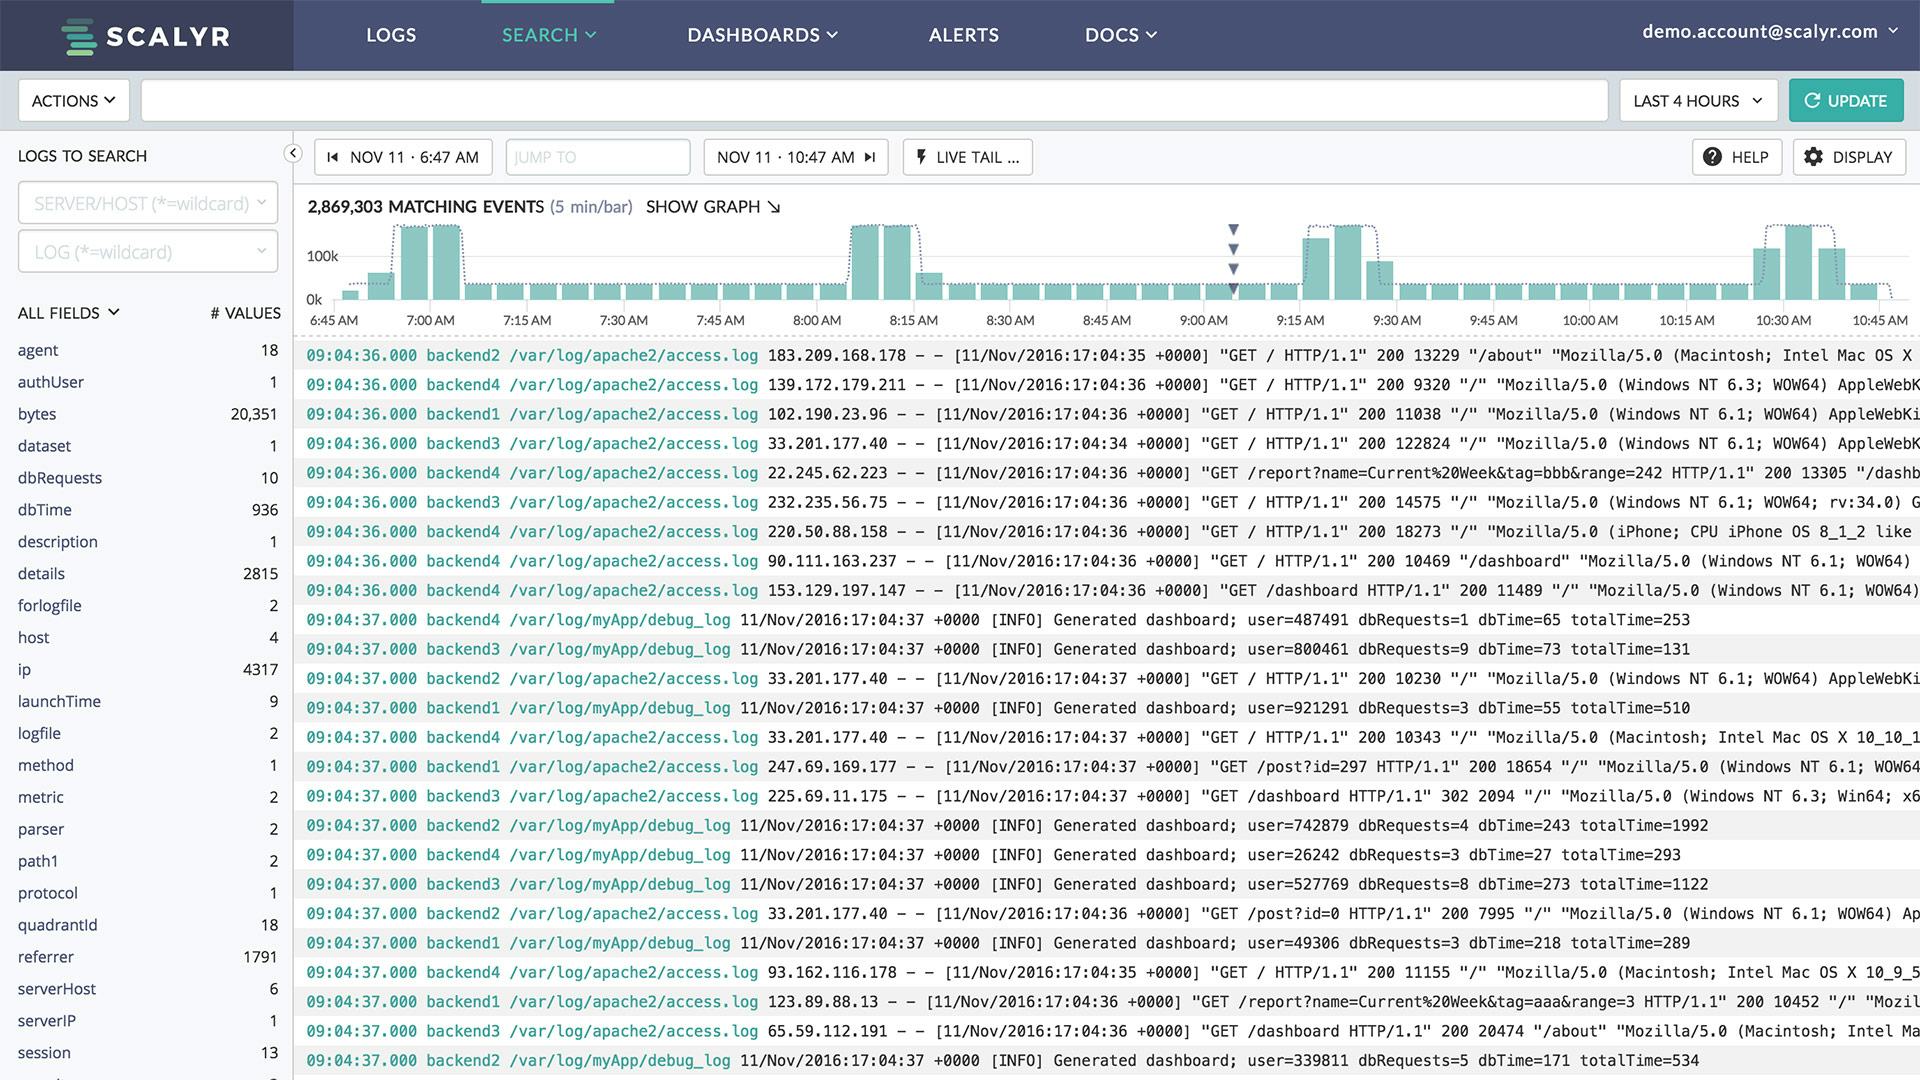
Task: Select the serverHost field
Action: [57, 989]
